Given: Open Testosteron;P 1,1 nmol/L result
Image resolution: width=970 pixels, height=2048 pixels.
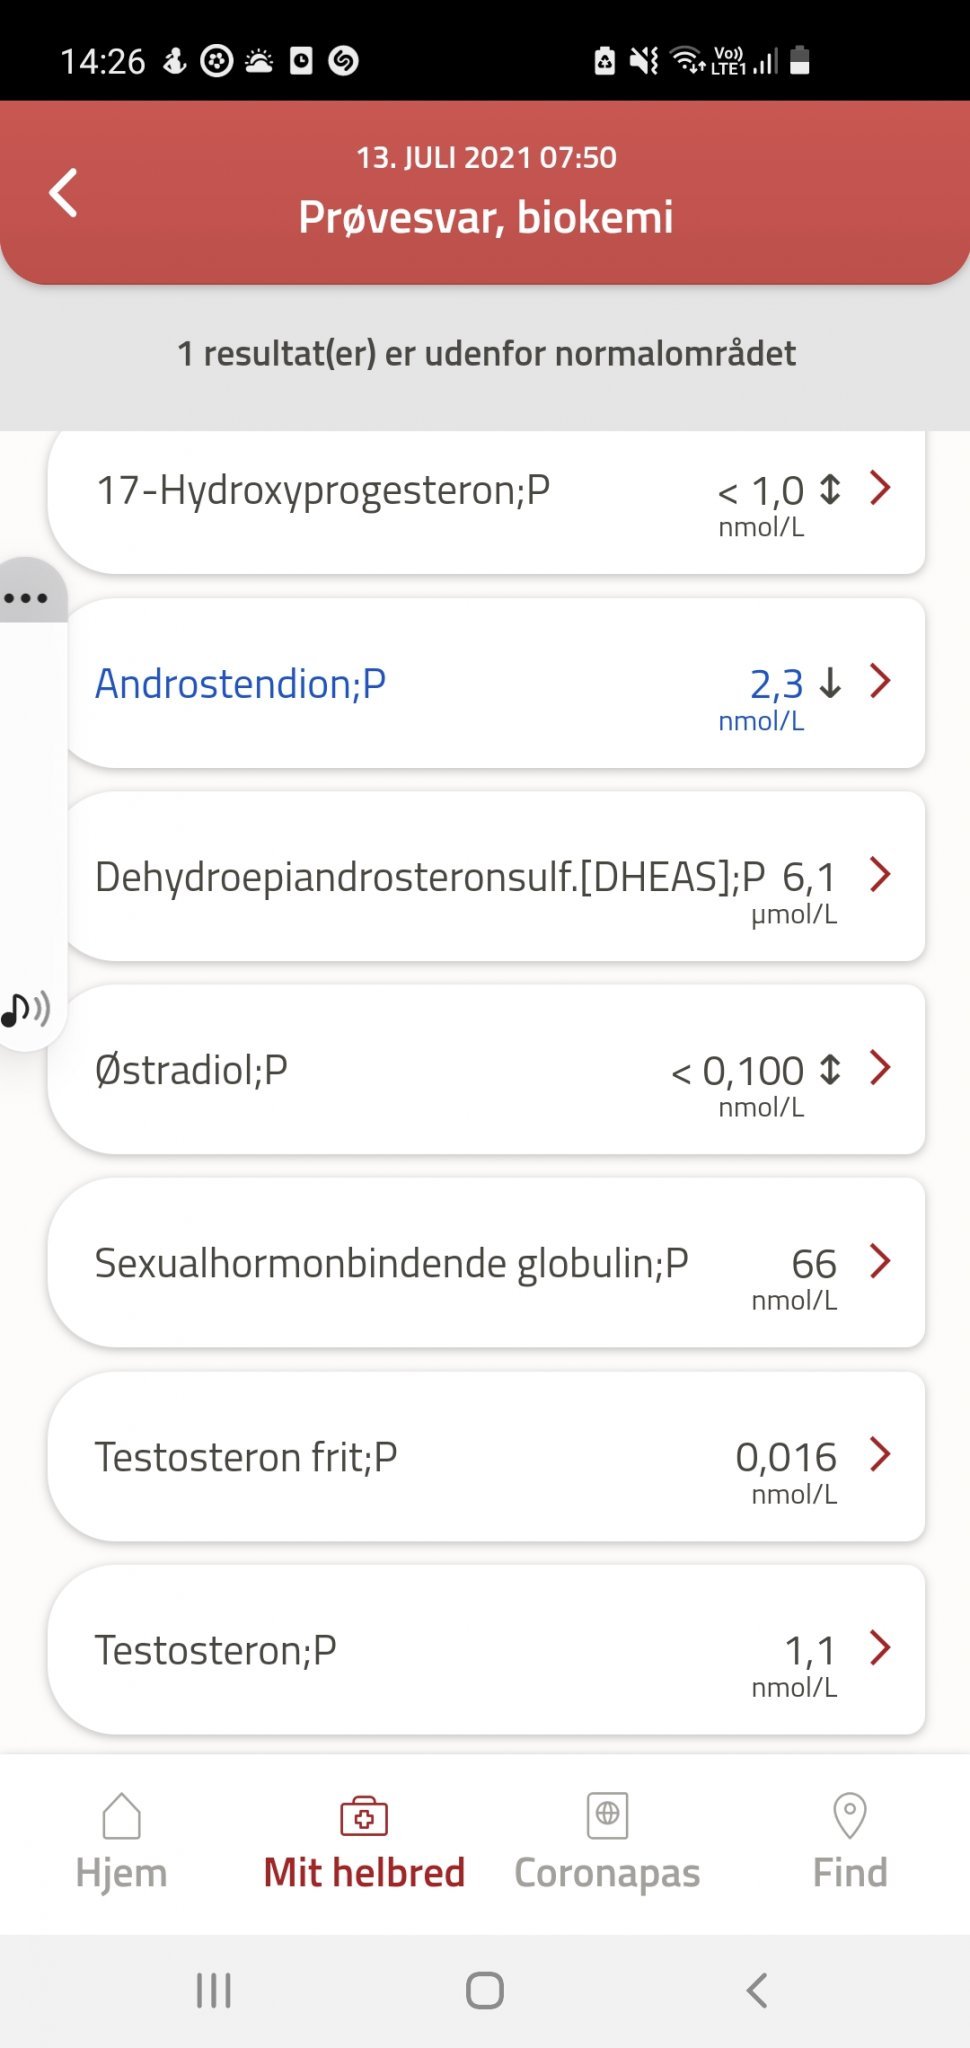Looking at the screenshot, I should pos(486,1650).
